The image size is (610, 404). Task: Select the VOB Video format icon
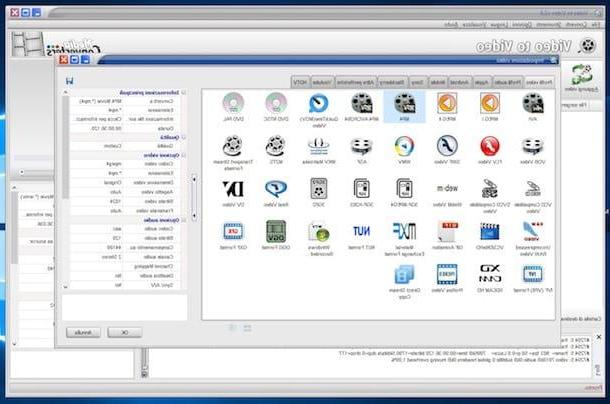(533, 146)
